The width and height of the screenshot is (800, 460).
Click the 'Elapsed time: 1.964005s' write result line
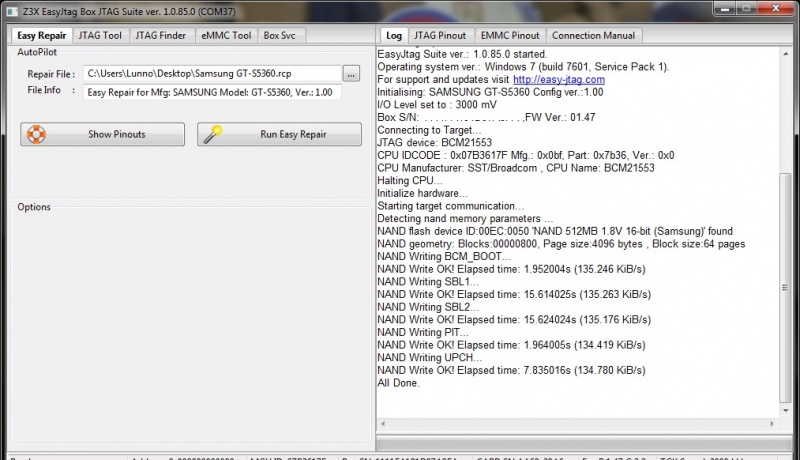click(x=511, y=345)
